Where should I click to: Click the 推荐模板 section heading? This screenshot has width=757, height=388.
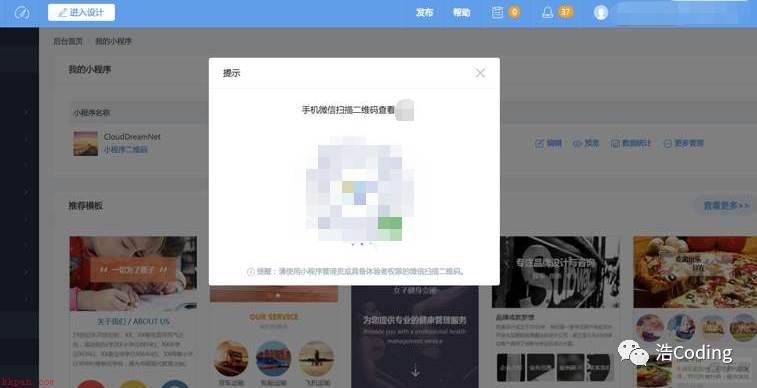click(x=86, y=206)
